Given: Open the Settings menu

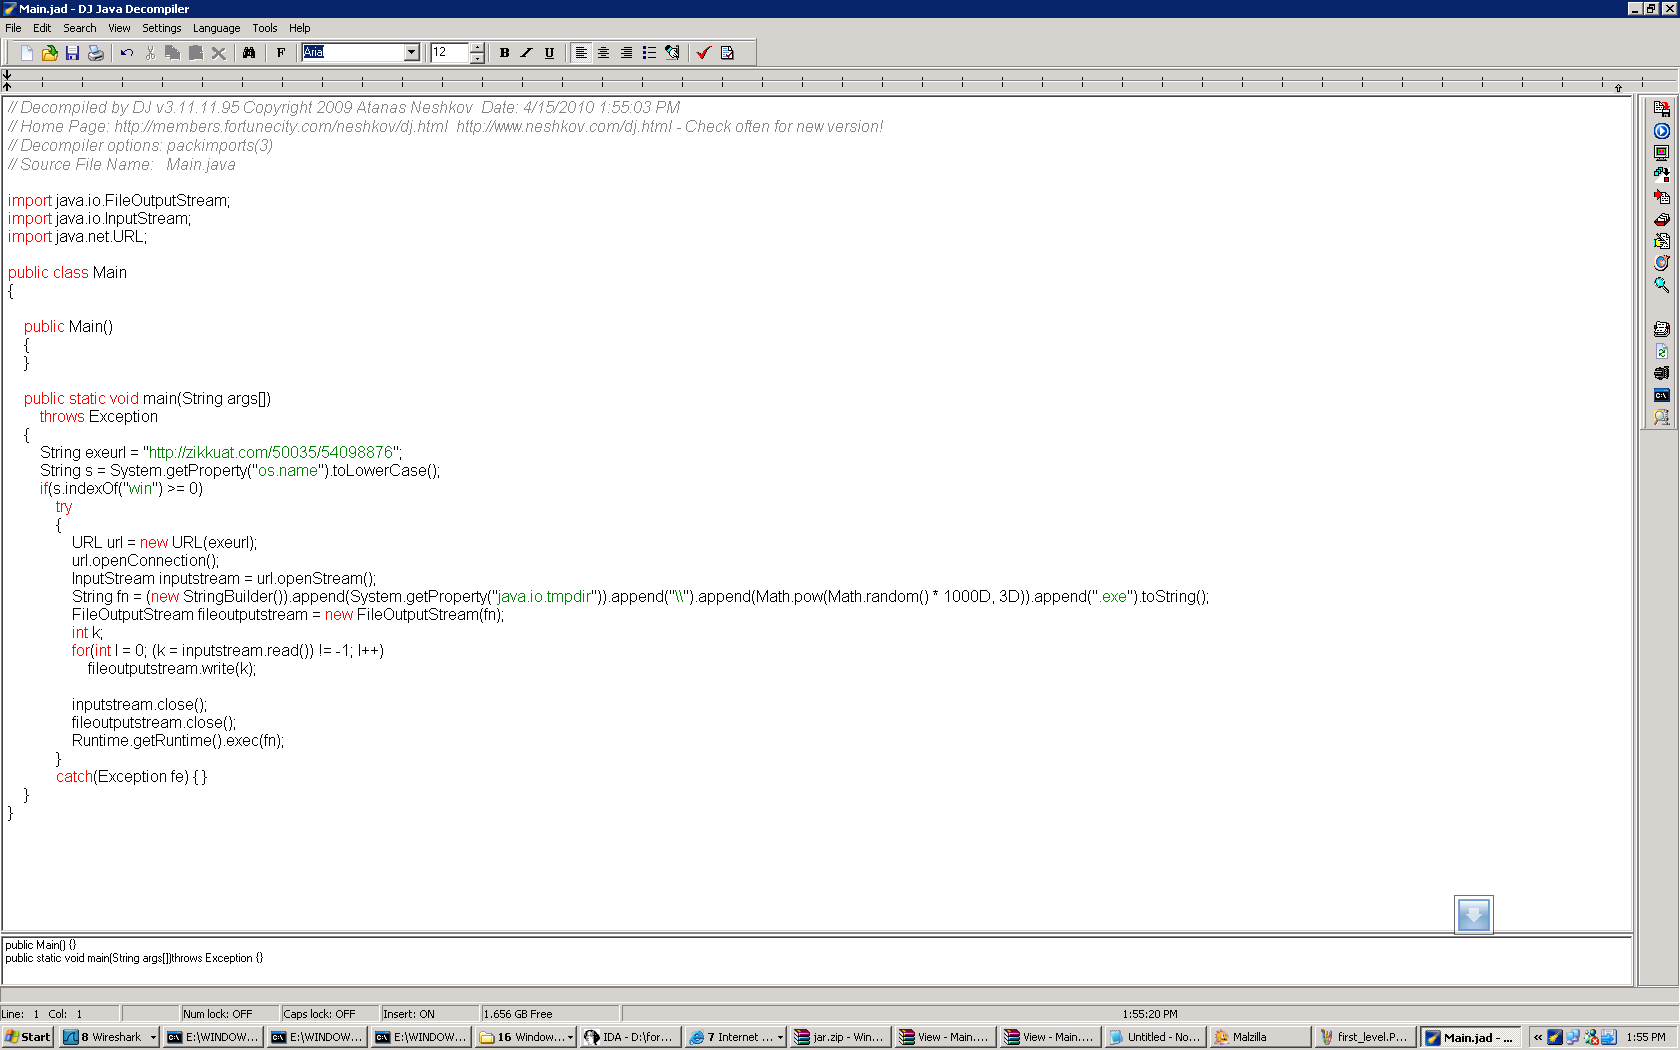Looking at the screenshot, I should (x=162, y=28).
